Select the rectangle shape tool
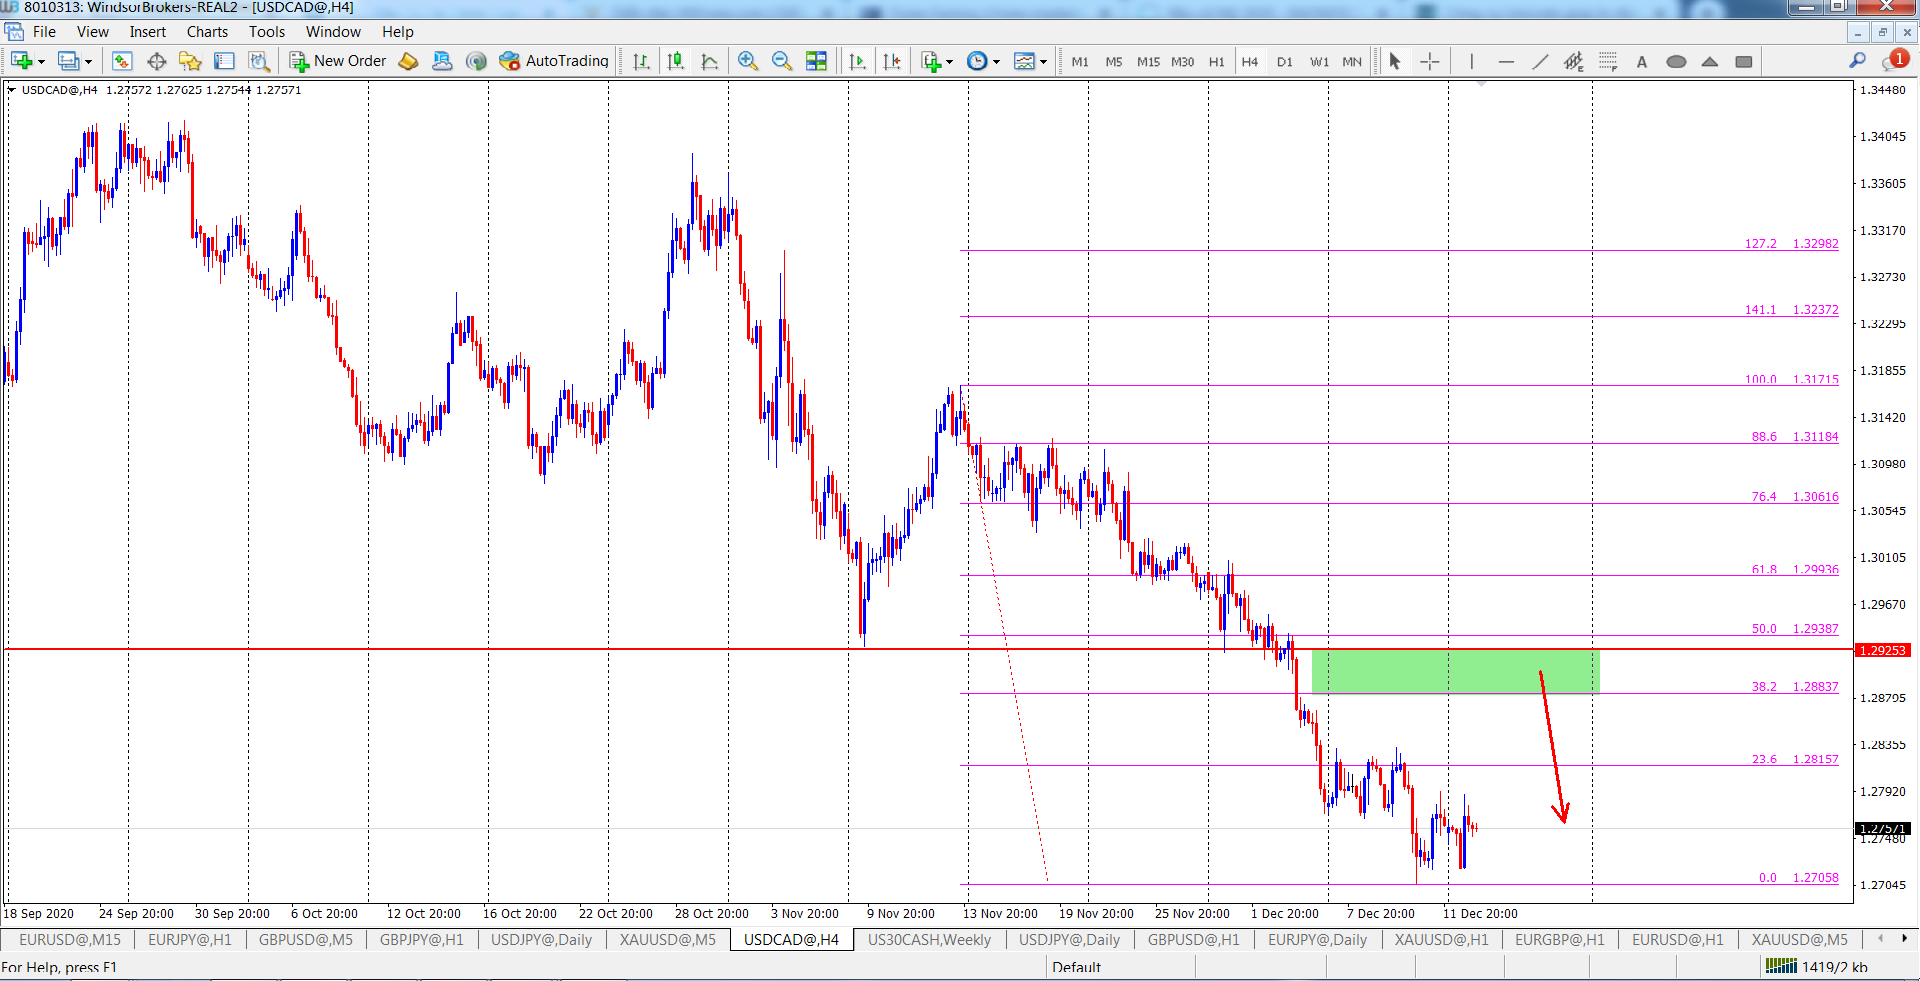The height and width of the screenshot is (981, 1920). click(1744, 61)
